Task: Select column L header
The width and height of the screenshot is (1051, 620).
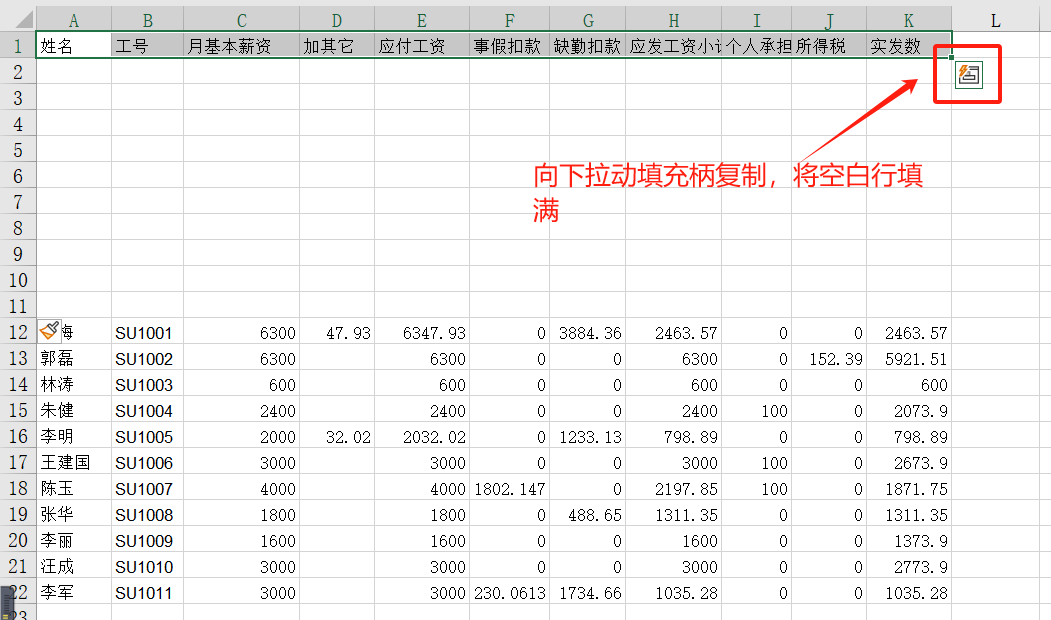Action: click(995, 20)
